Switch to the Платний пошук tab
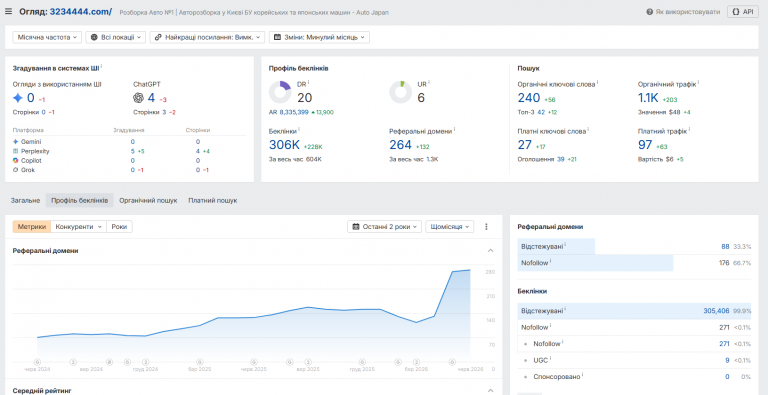 (213, 200)
